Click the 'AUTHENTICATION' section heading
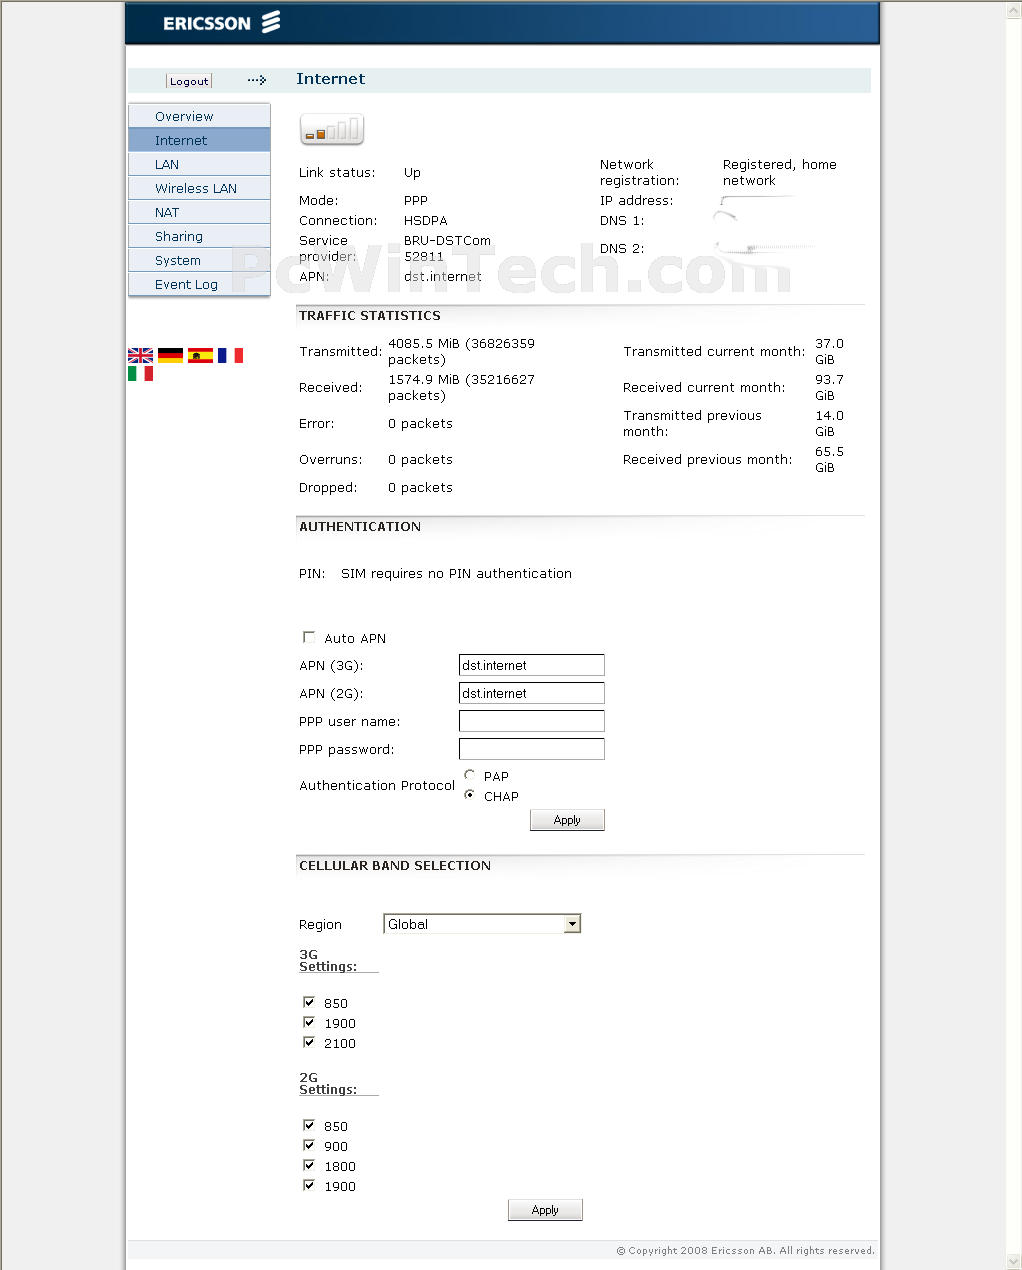This screenshot has height=1270, width=1022. 360,526
